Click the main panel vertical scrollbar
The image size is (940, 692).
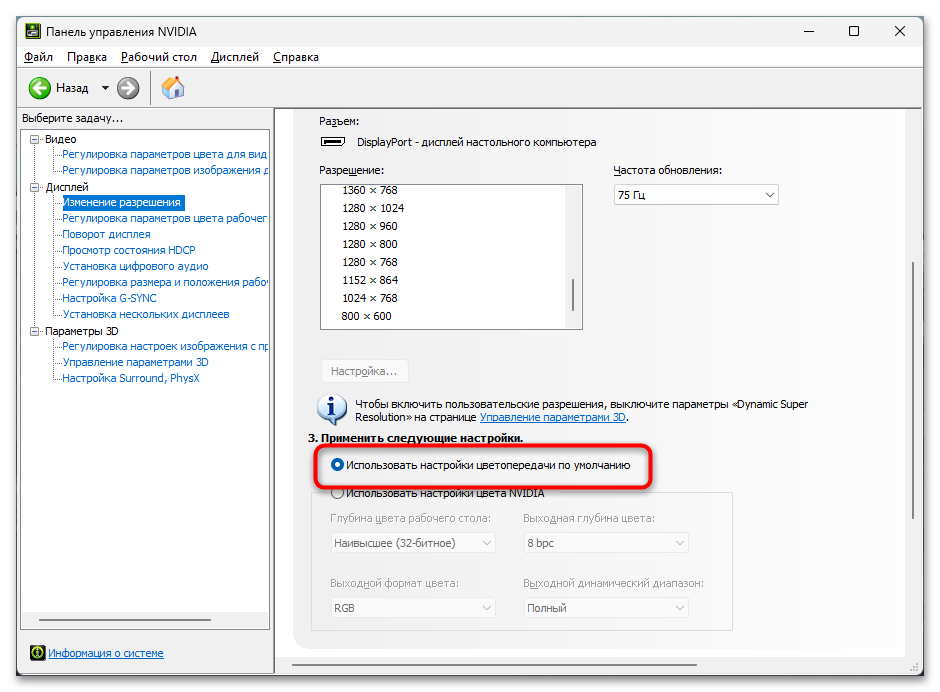point(913,390)
